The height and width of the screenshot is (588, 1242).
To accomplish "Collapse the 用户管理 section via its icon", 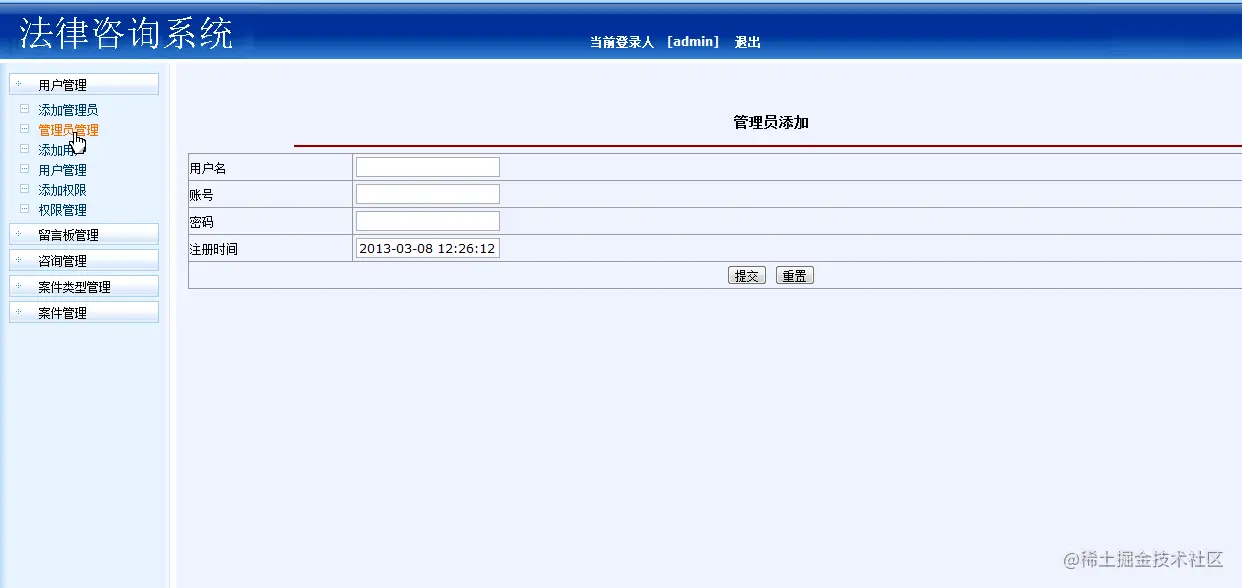I will click(18, 83).
